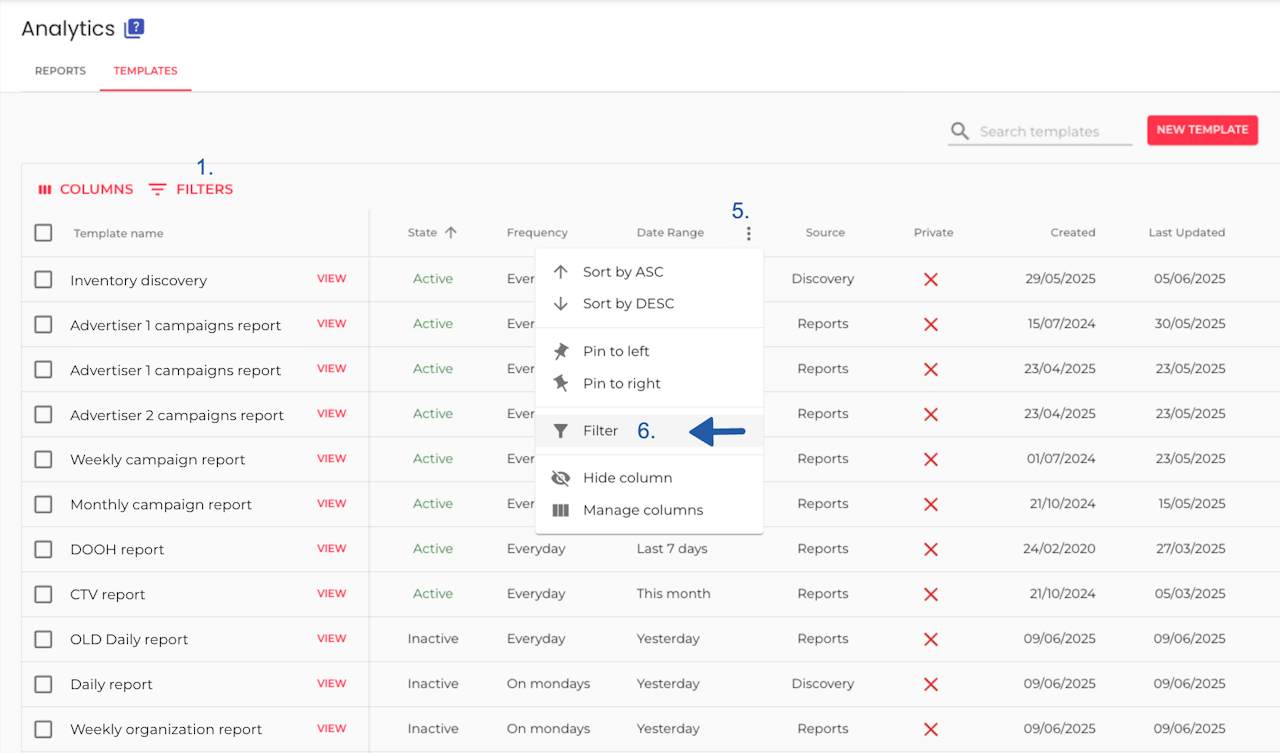The image size is (1280, 753).
Task: Click Private red X for Daily report
Action: (x=931, y=684)
